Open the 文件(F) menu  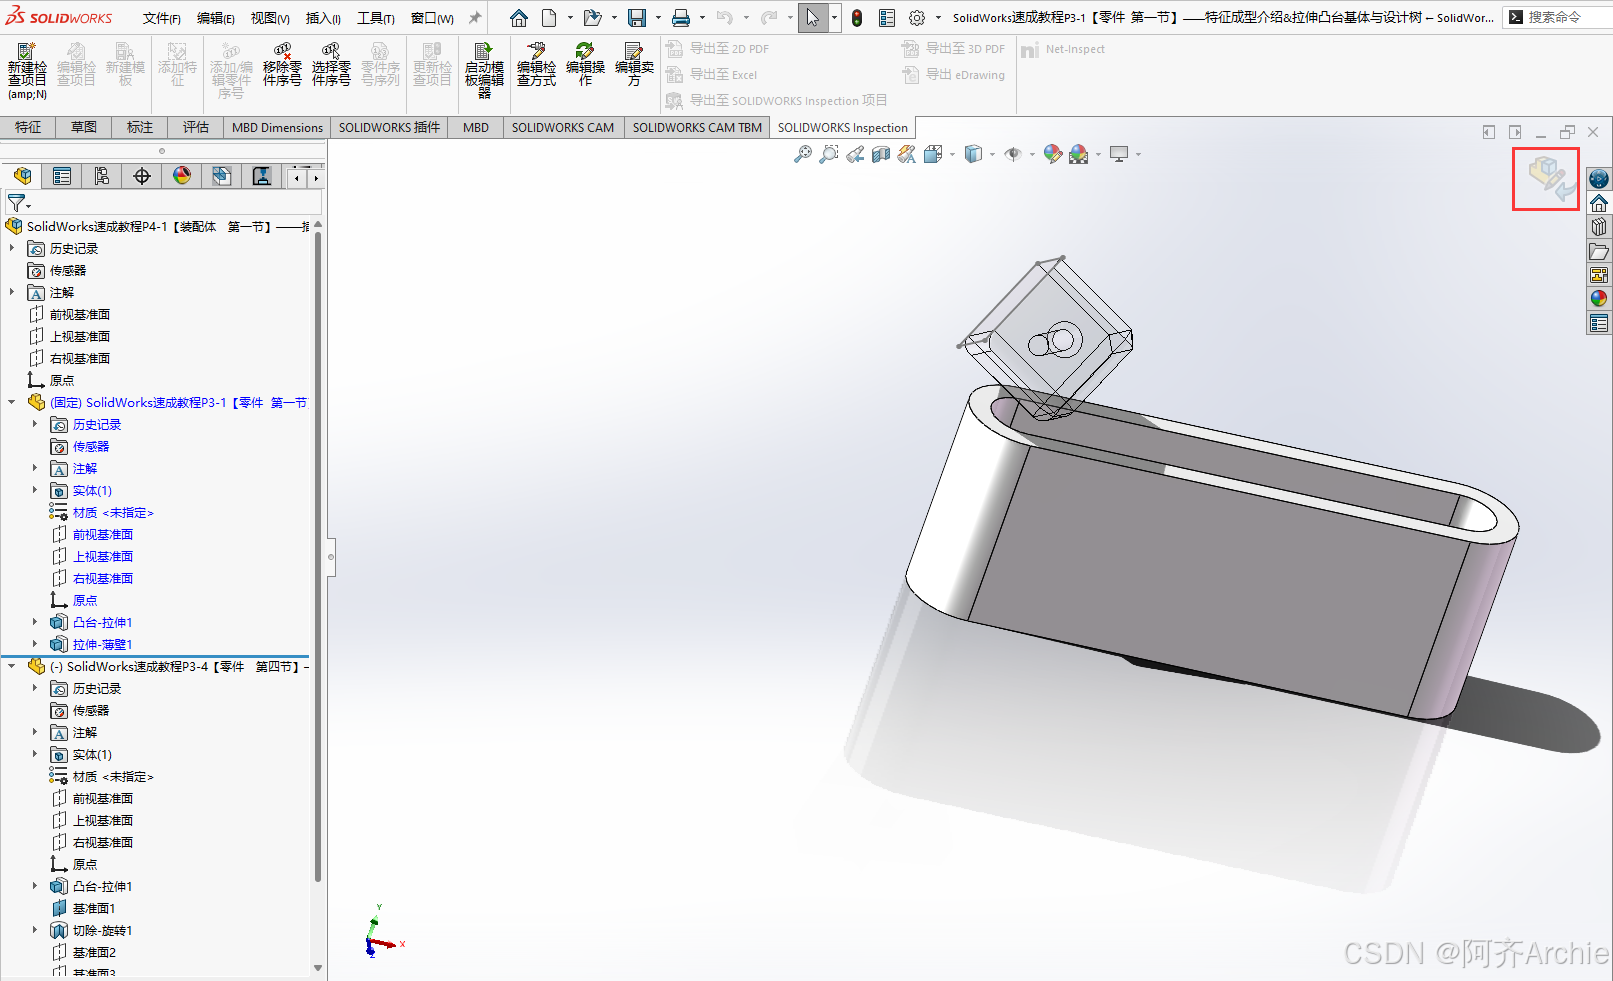(x=162, y=18)
